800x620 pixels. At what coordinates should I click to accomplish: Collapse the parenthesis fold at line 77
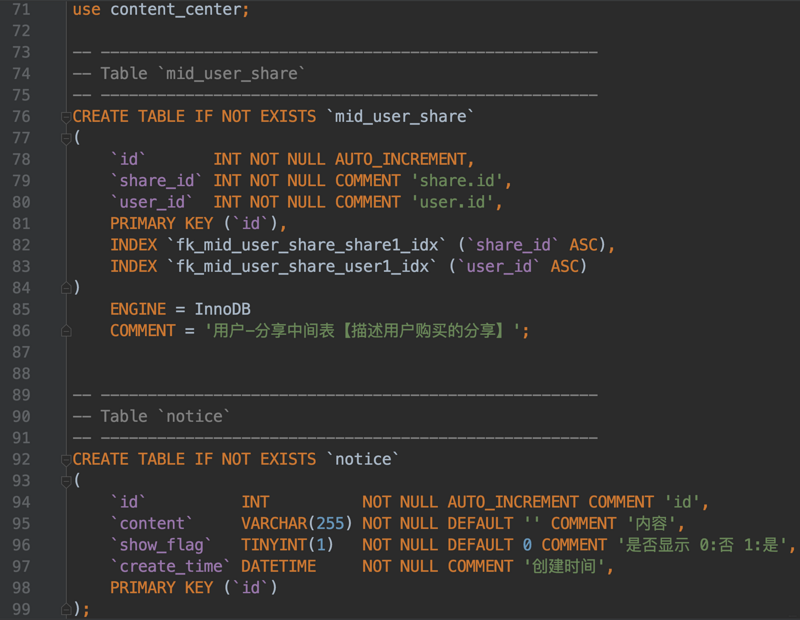66,138
